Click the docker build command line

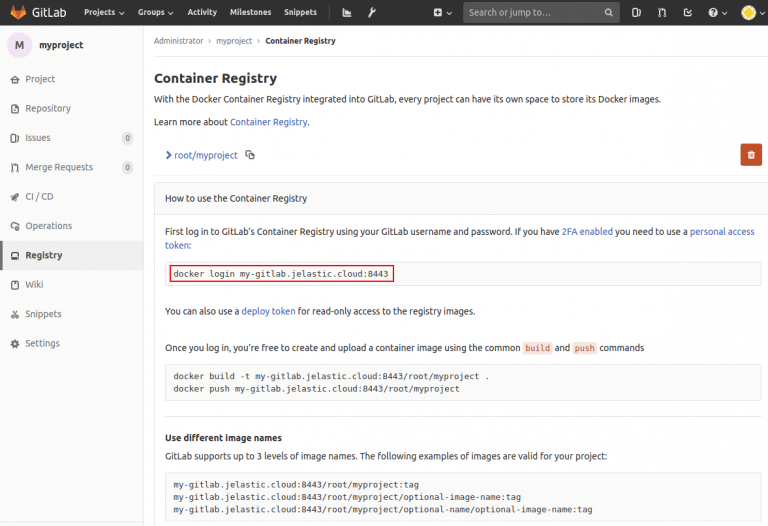point(331,376)
